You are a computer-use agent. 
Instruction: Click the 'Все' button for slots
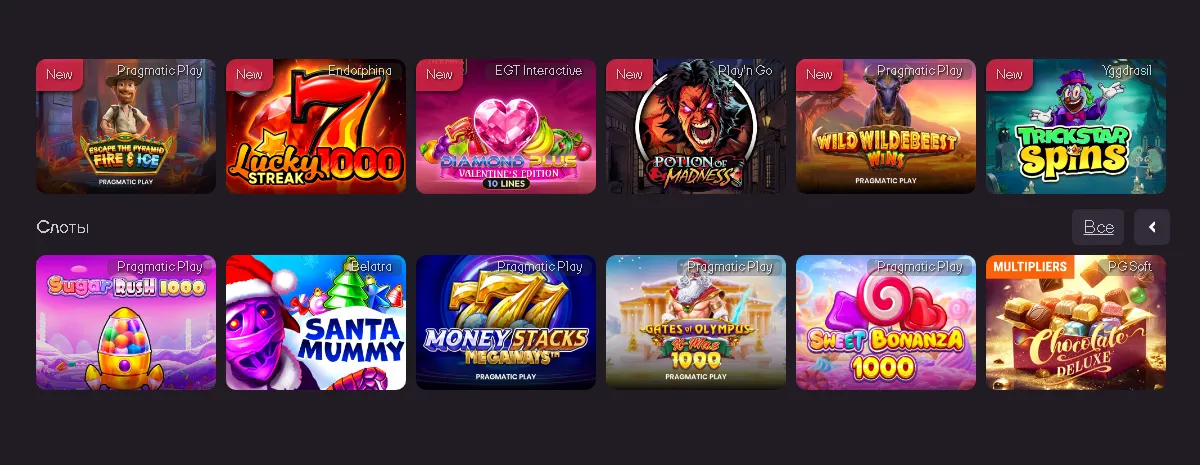(1098, 227)
